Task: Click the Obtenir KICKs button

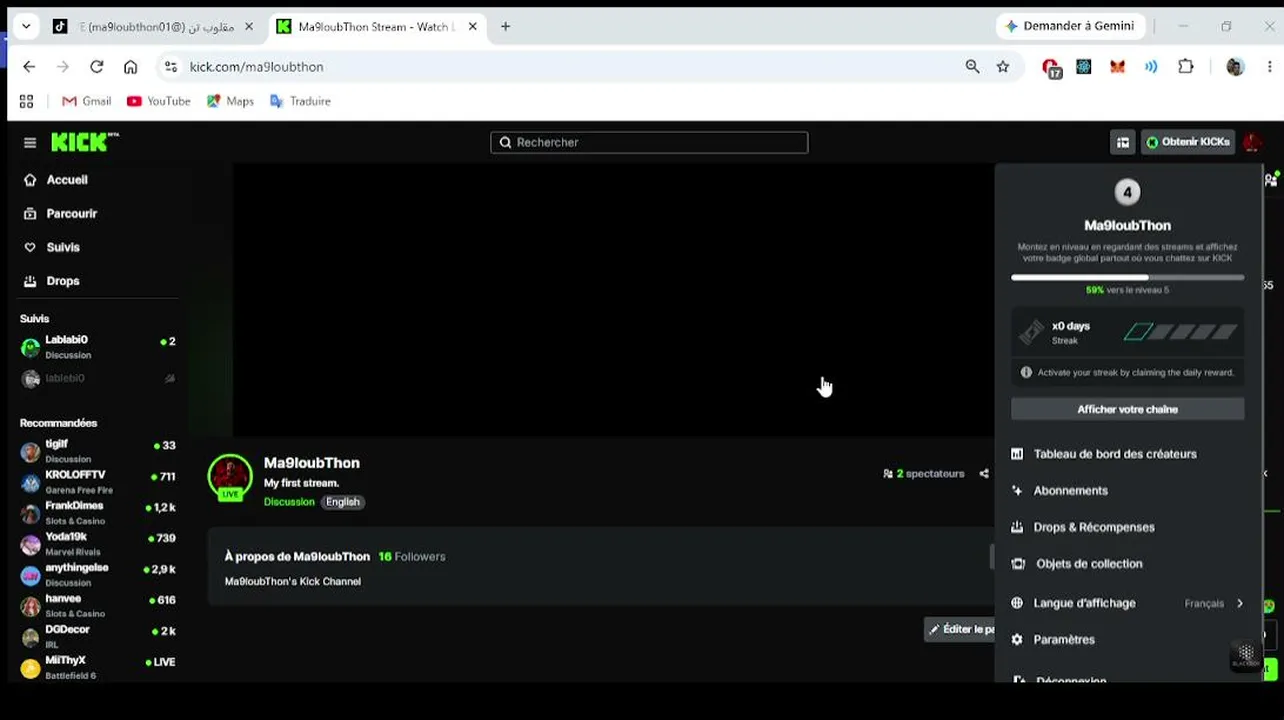Action: (1189, 142)
